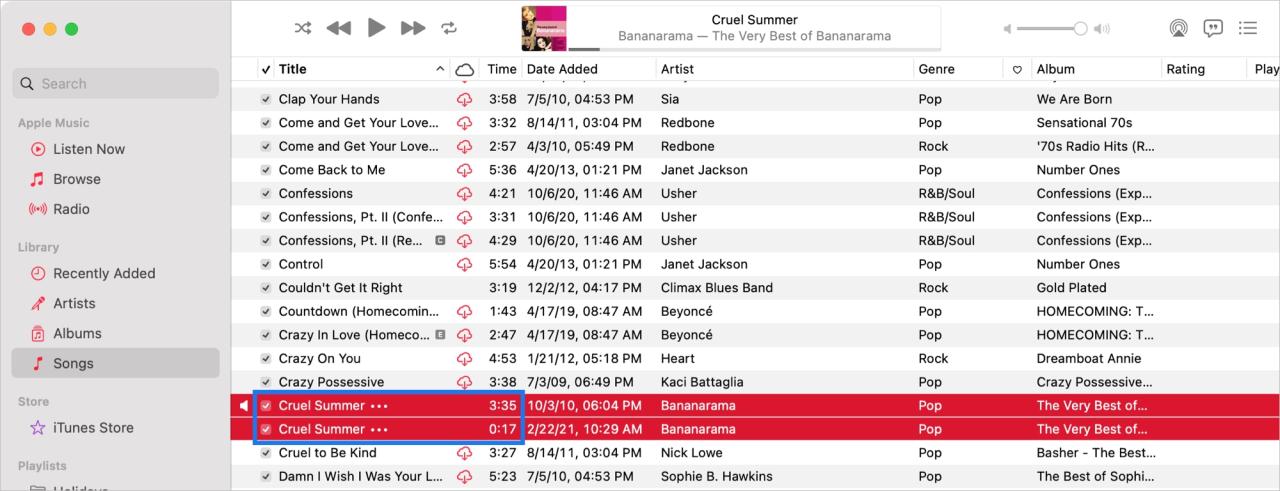Viewport: 1280px width, 491px height.
Task: Download Crazy Possessive from cloud
Action: tap(464, 382)
